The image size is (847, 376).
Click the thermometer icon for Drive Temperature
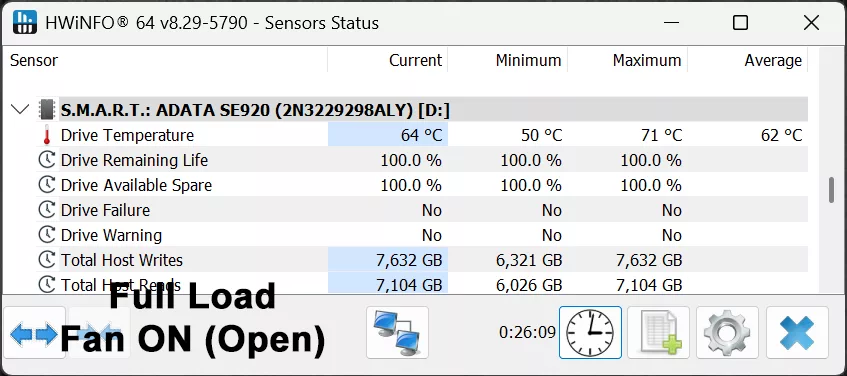coord(47,135)
